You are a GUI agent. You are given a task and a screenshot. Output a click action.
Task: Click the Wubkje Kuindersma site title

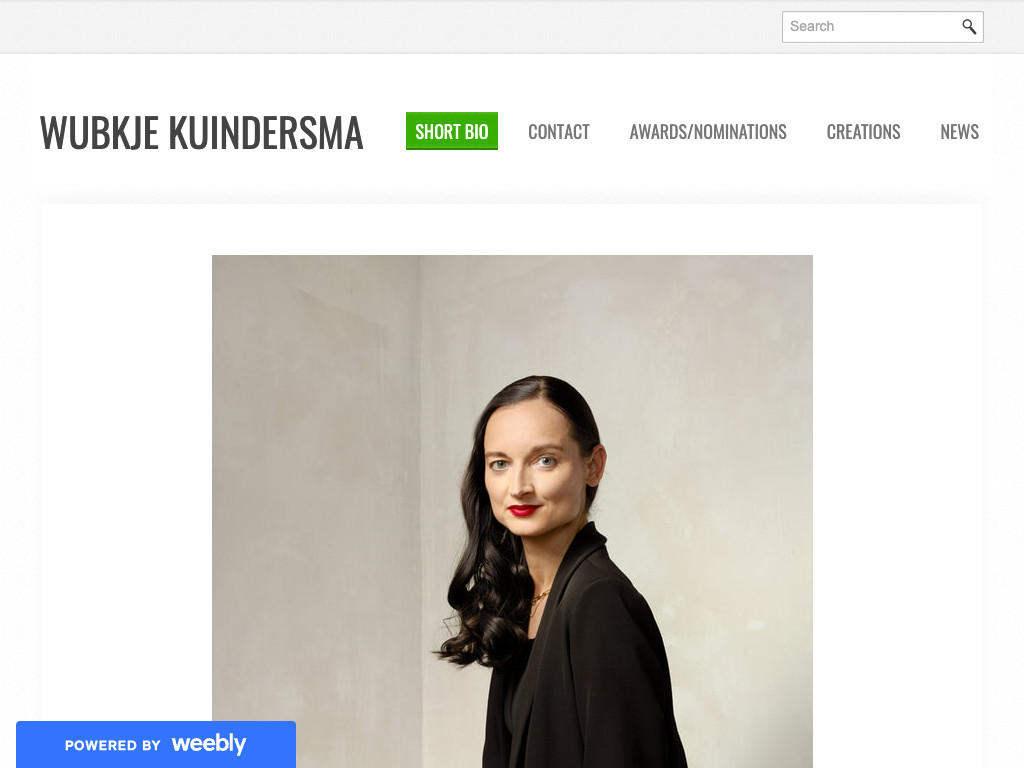(x=201, y=133)
